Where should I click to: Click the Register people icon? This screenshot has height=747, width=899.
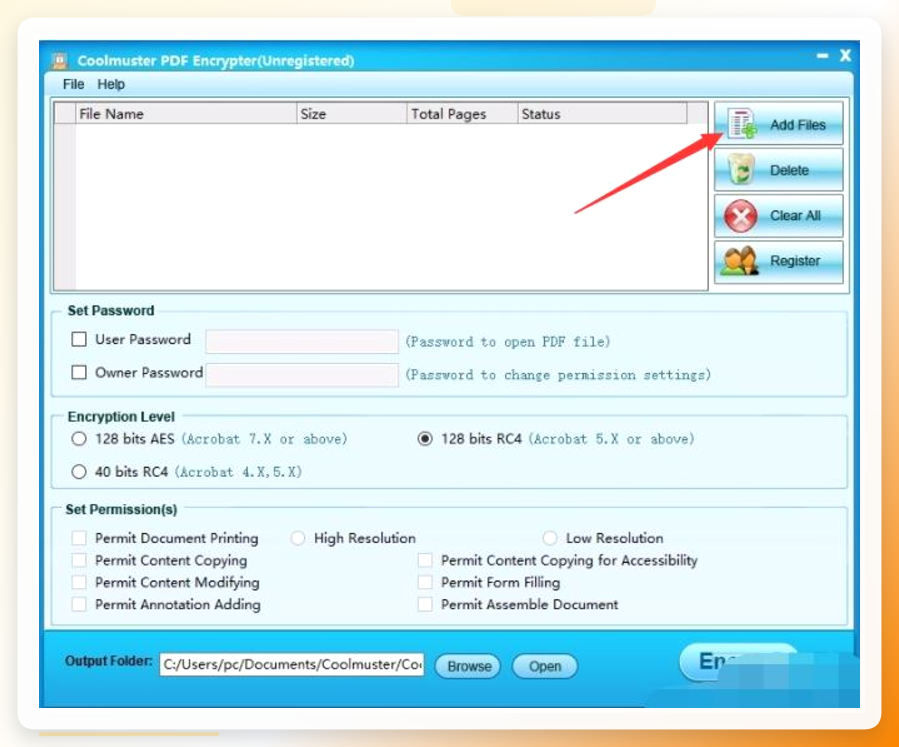(x=740, y=261)
